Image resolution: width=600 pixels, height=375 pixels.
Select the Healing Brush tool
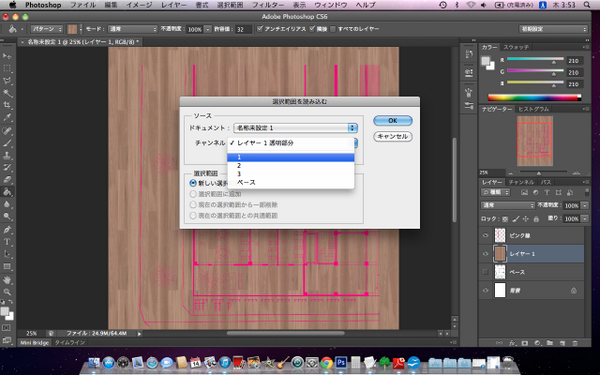pos(7,131)
